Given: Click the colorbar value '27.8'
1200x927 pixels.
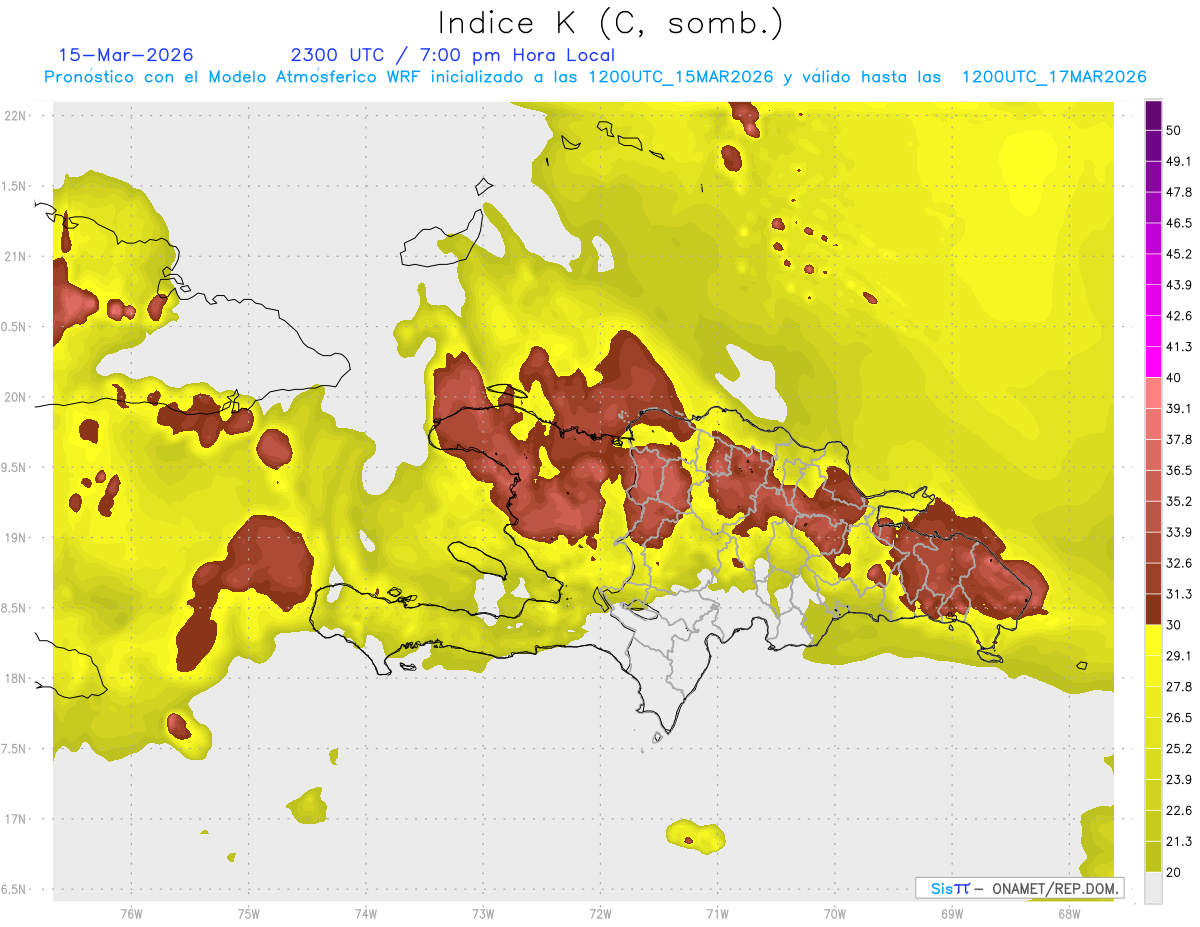Looking at the screenshot, I should tap(1179, 686).
